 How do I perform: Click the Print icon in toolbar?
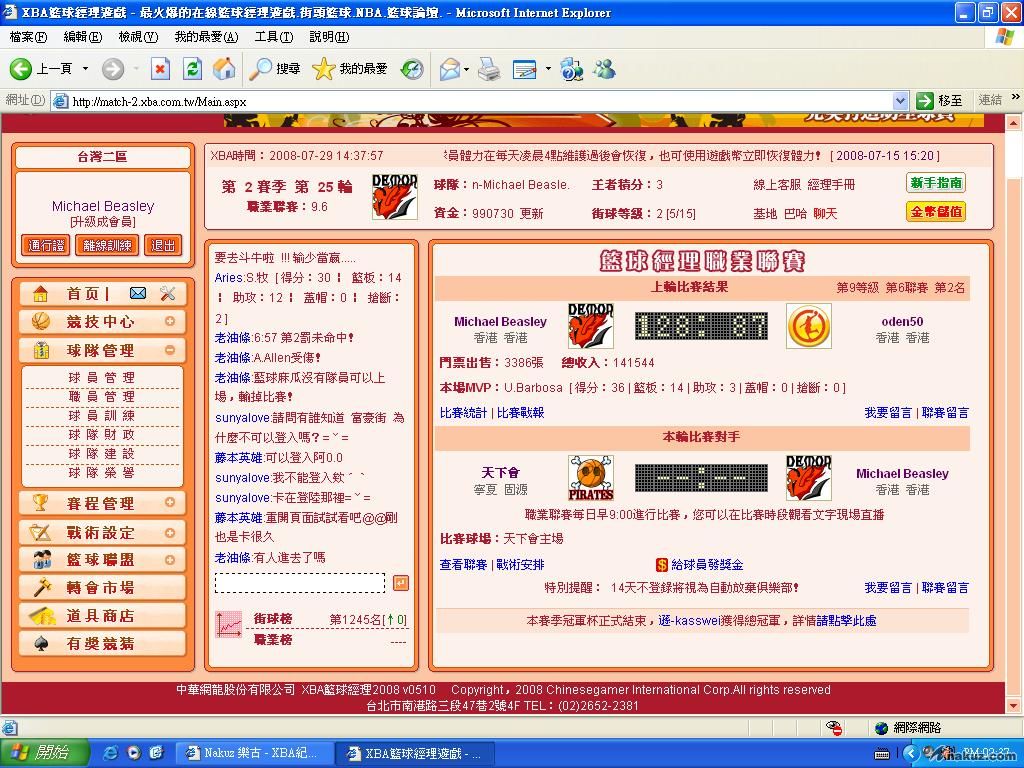click(x=489, y=69)
